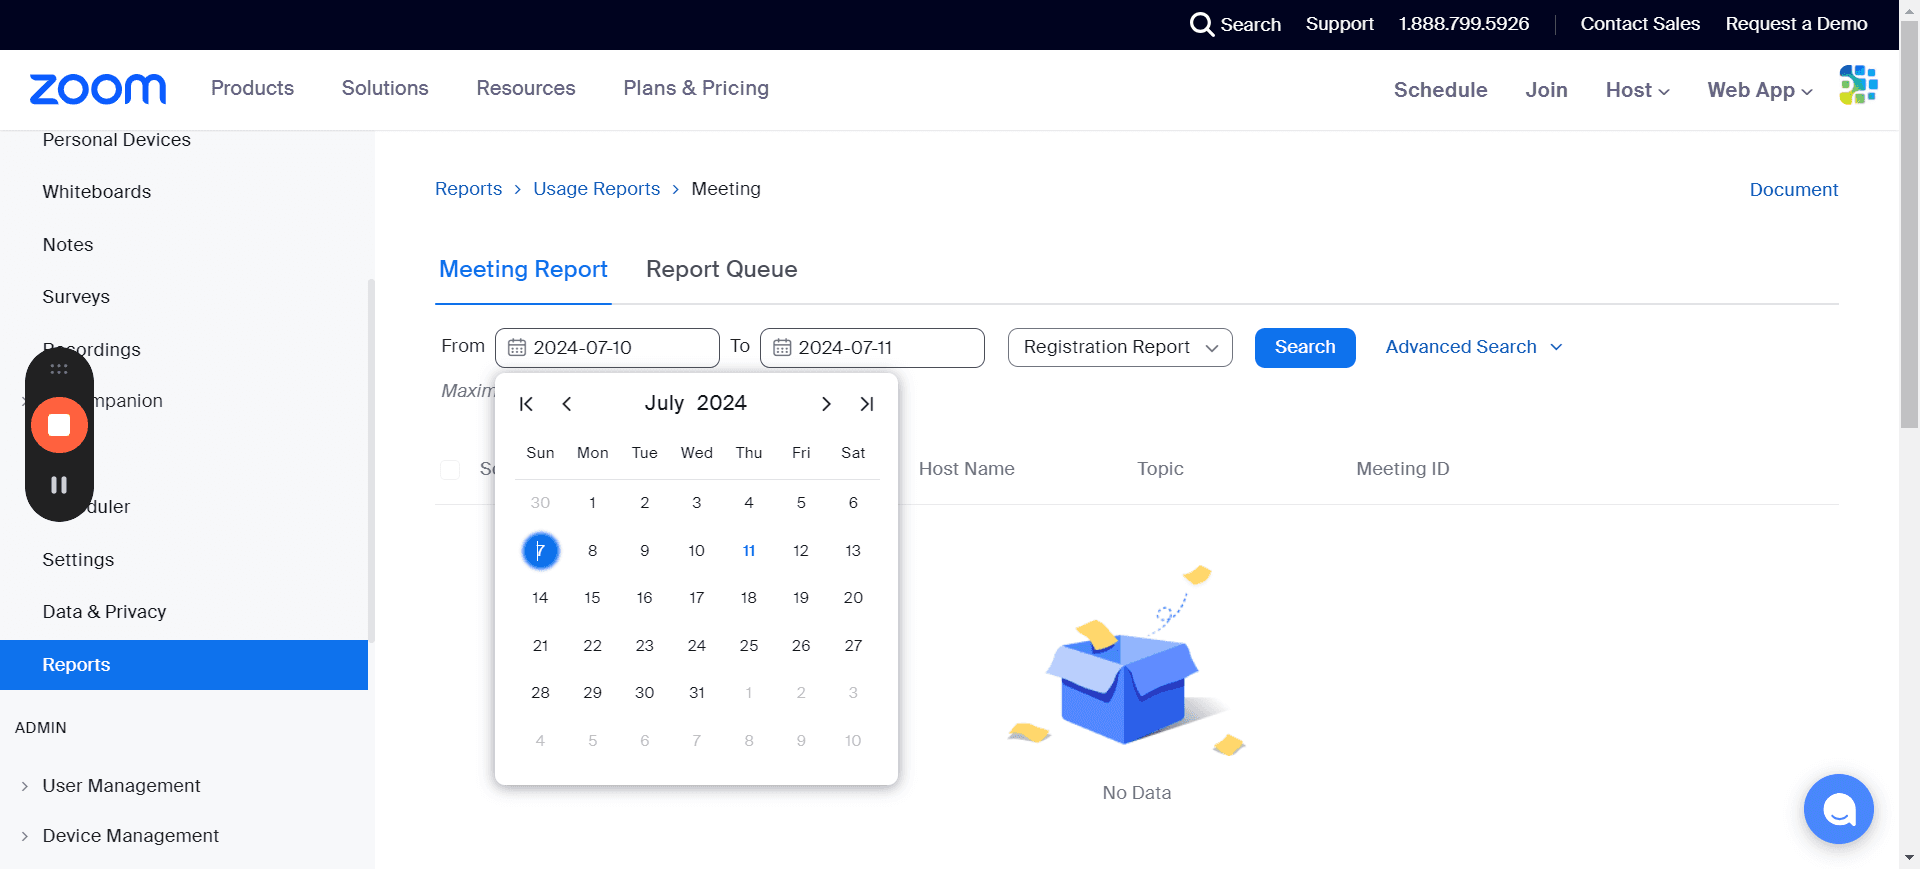The image size is (1920, 869).
Task: Open the Resources menu
Action: click(526, 88)
